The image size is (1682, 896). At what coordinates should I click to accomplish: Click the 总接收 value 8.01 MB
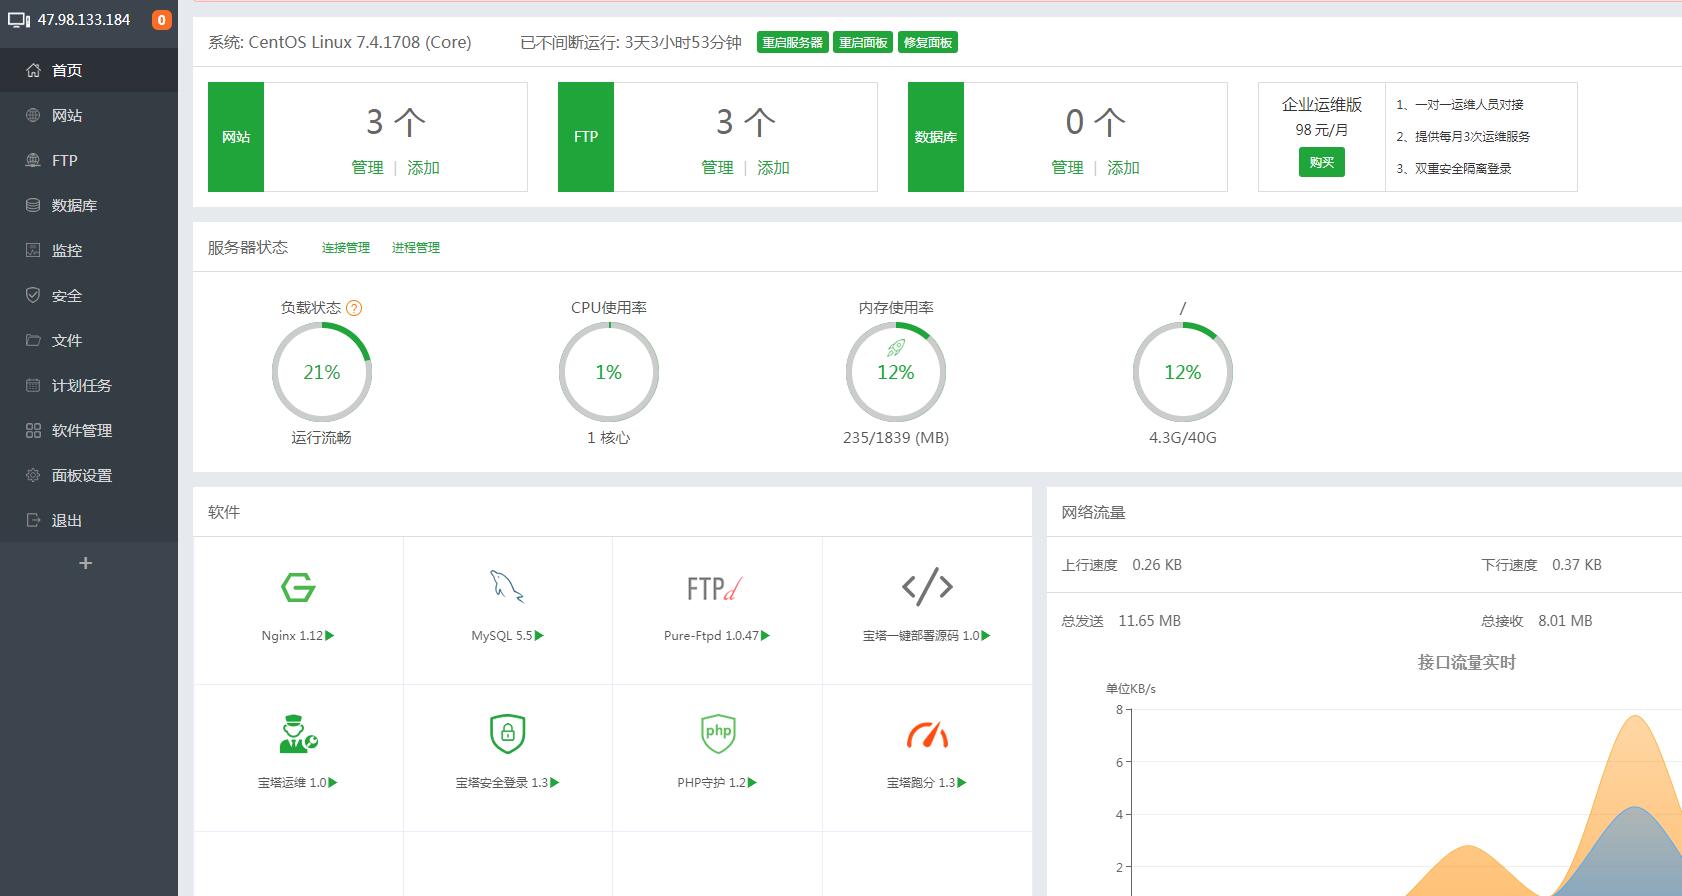tap(1566, 621)
